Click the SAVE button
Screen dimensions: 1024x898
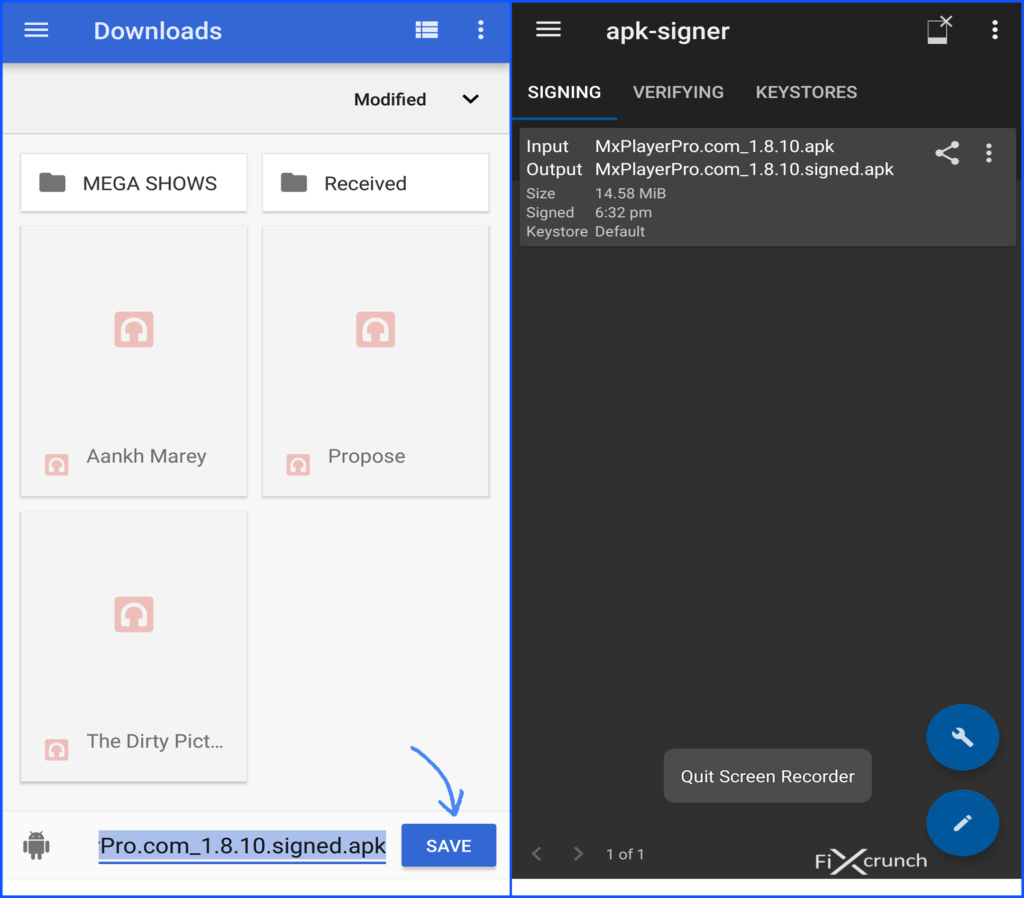(449, 846)
